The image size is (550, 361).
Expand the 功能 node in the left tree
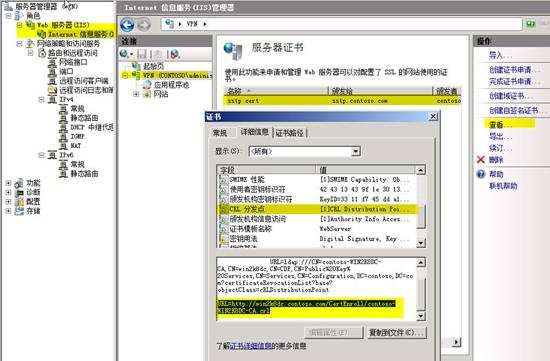(x=8, y=183)
